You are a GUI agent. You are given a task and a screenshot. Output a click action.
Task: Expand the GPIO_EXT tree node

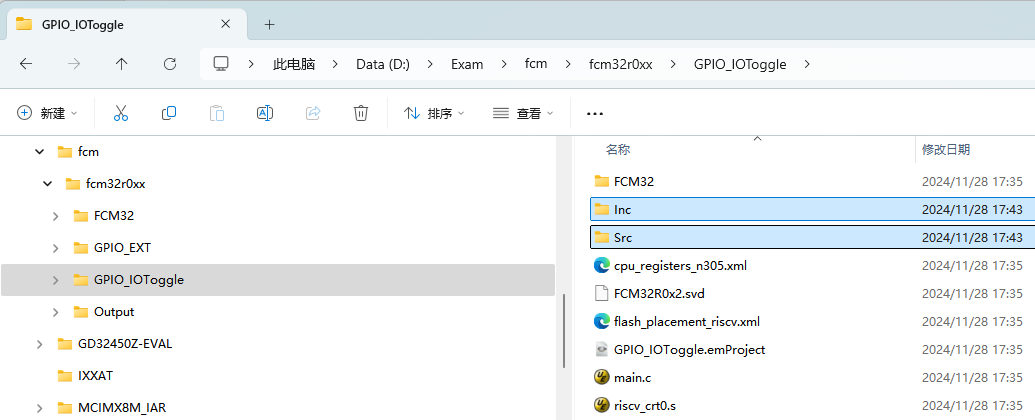coord(56,248)
